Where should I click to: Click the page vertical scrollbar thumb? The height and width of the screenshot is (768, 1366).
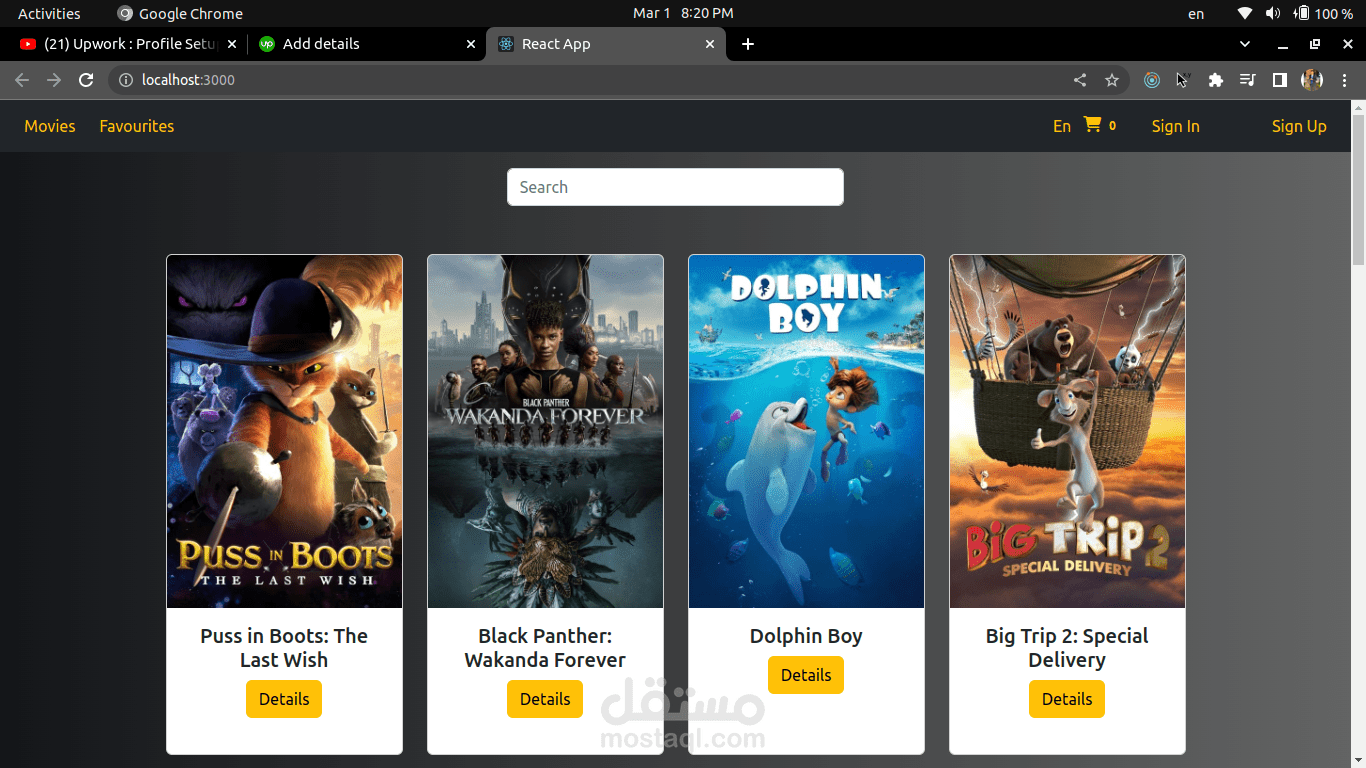tap(1358, 190)
